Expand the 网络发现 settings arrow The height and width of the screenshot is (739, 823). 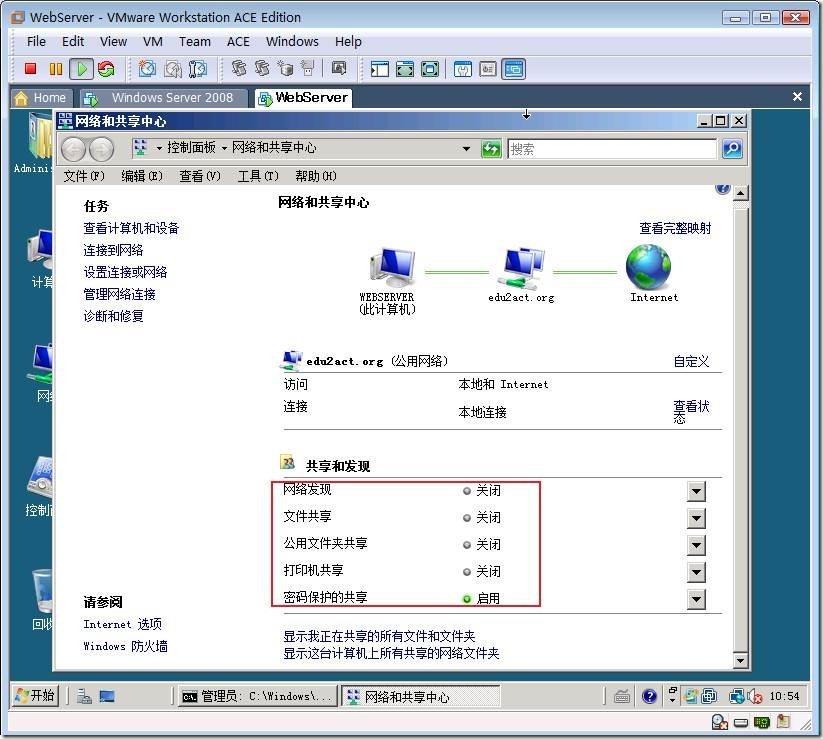(x=696, y=492)
